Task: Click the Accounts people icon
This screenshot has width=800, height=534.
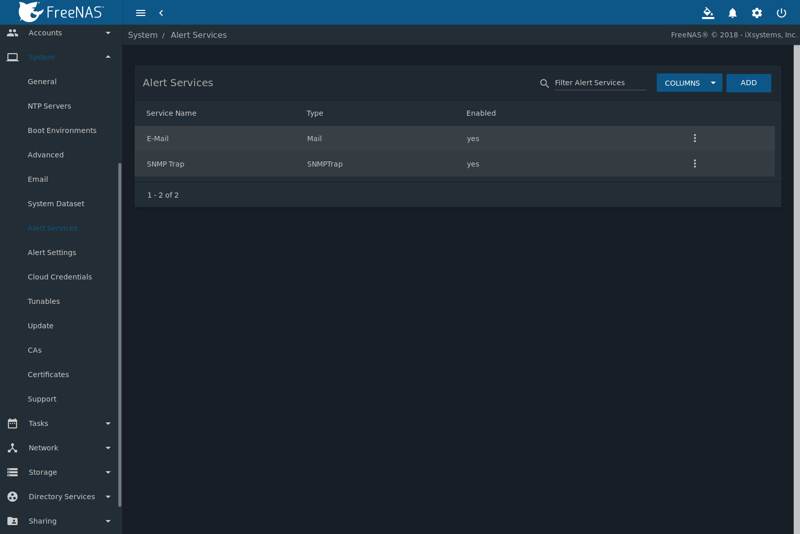Action: point(13,33)
